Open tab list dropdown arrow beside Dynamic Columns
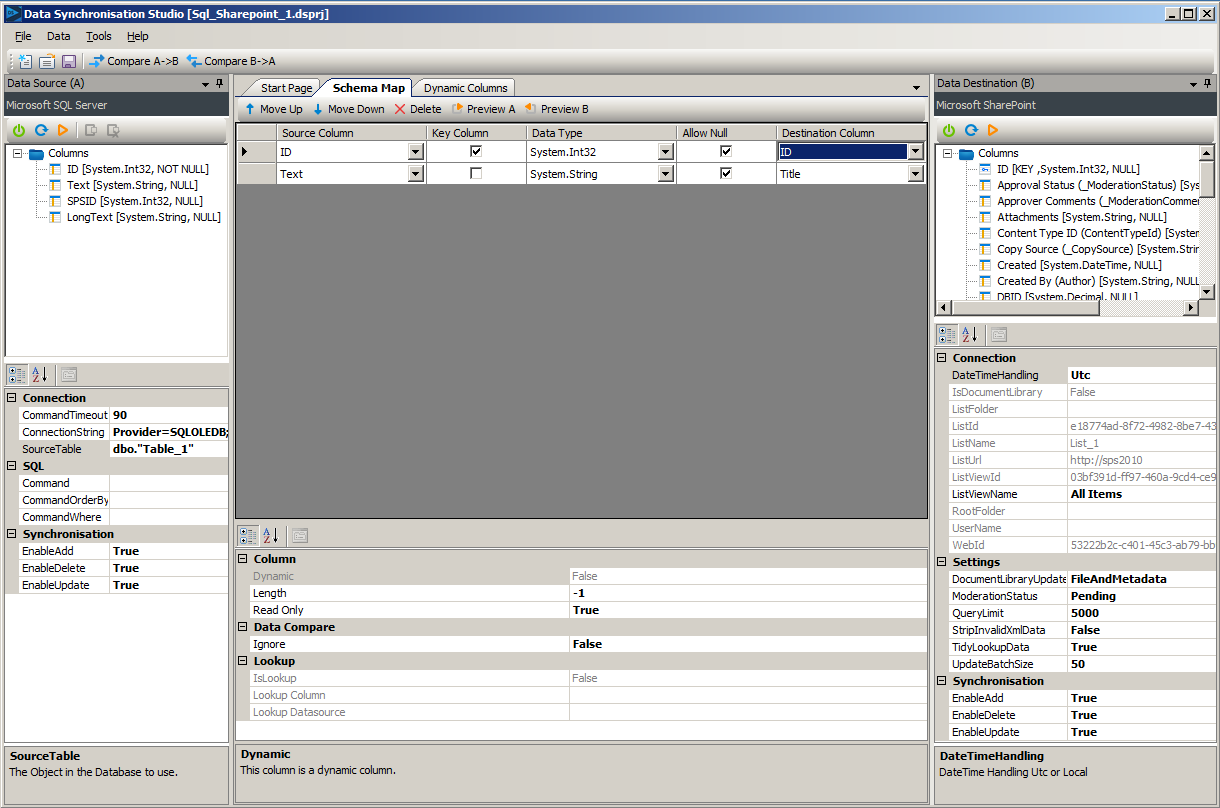Screen dimensions: 1220x808 [x=916, y=88]
